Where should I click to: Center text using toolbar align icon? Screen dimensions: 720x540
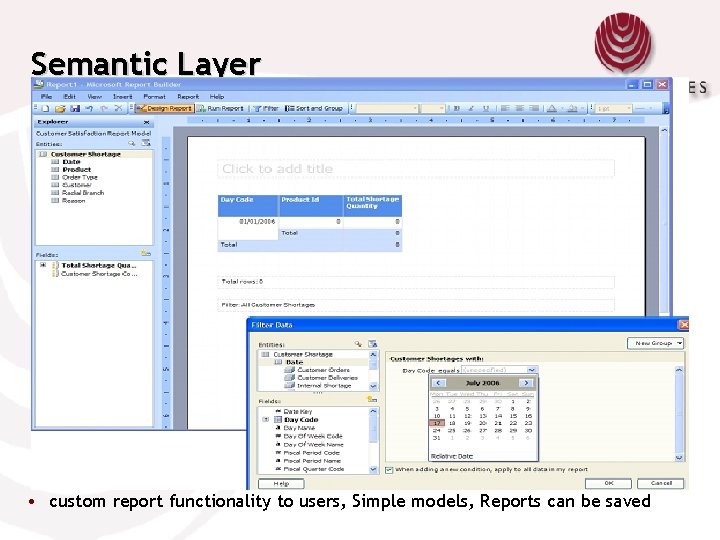(x=519, y=109)
